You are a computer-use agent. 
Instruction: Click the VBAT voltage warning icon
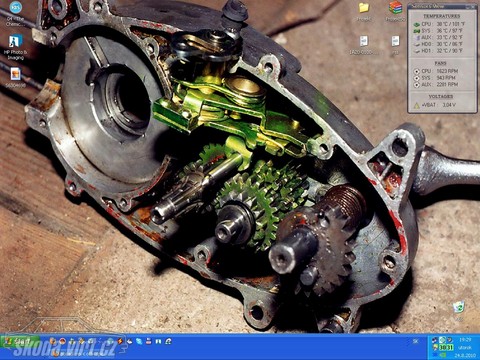tap(417, 105)
